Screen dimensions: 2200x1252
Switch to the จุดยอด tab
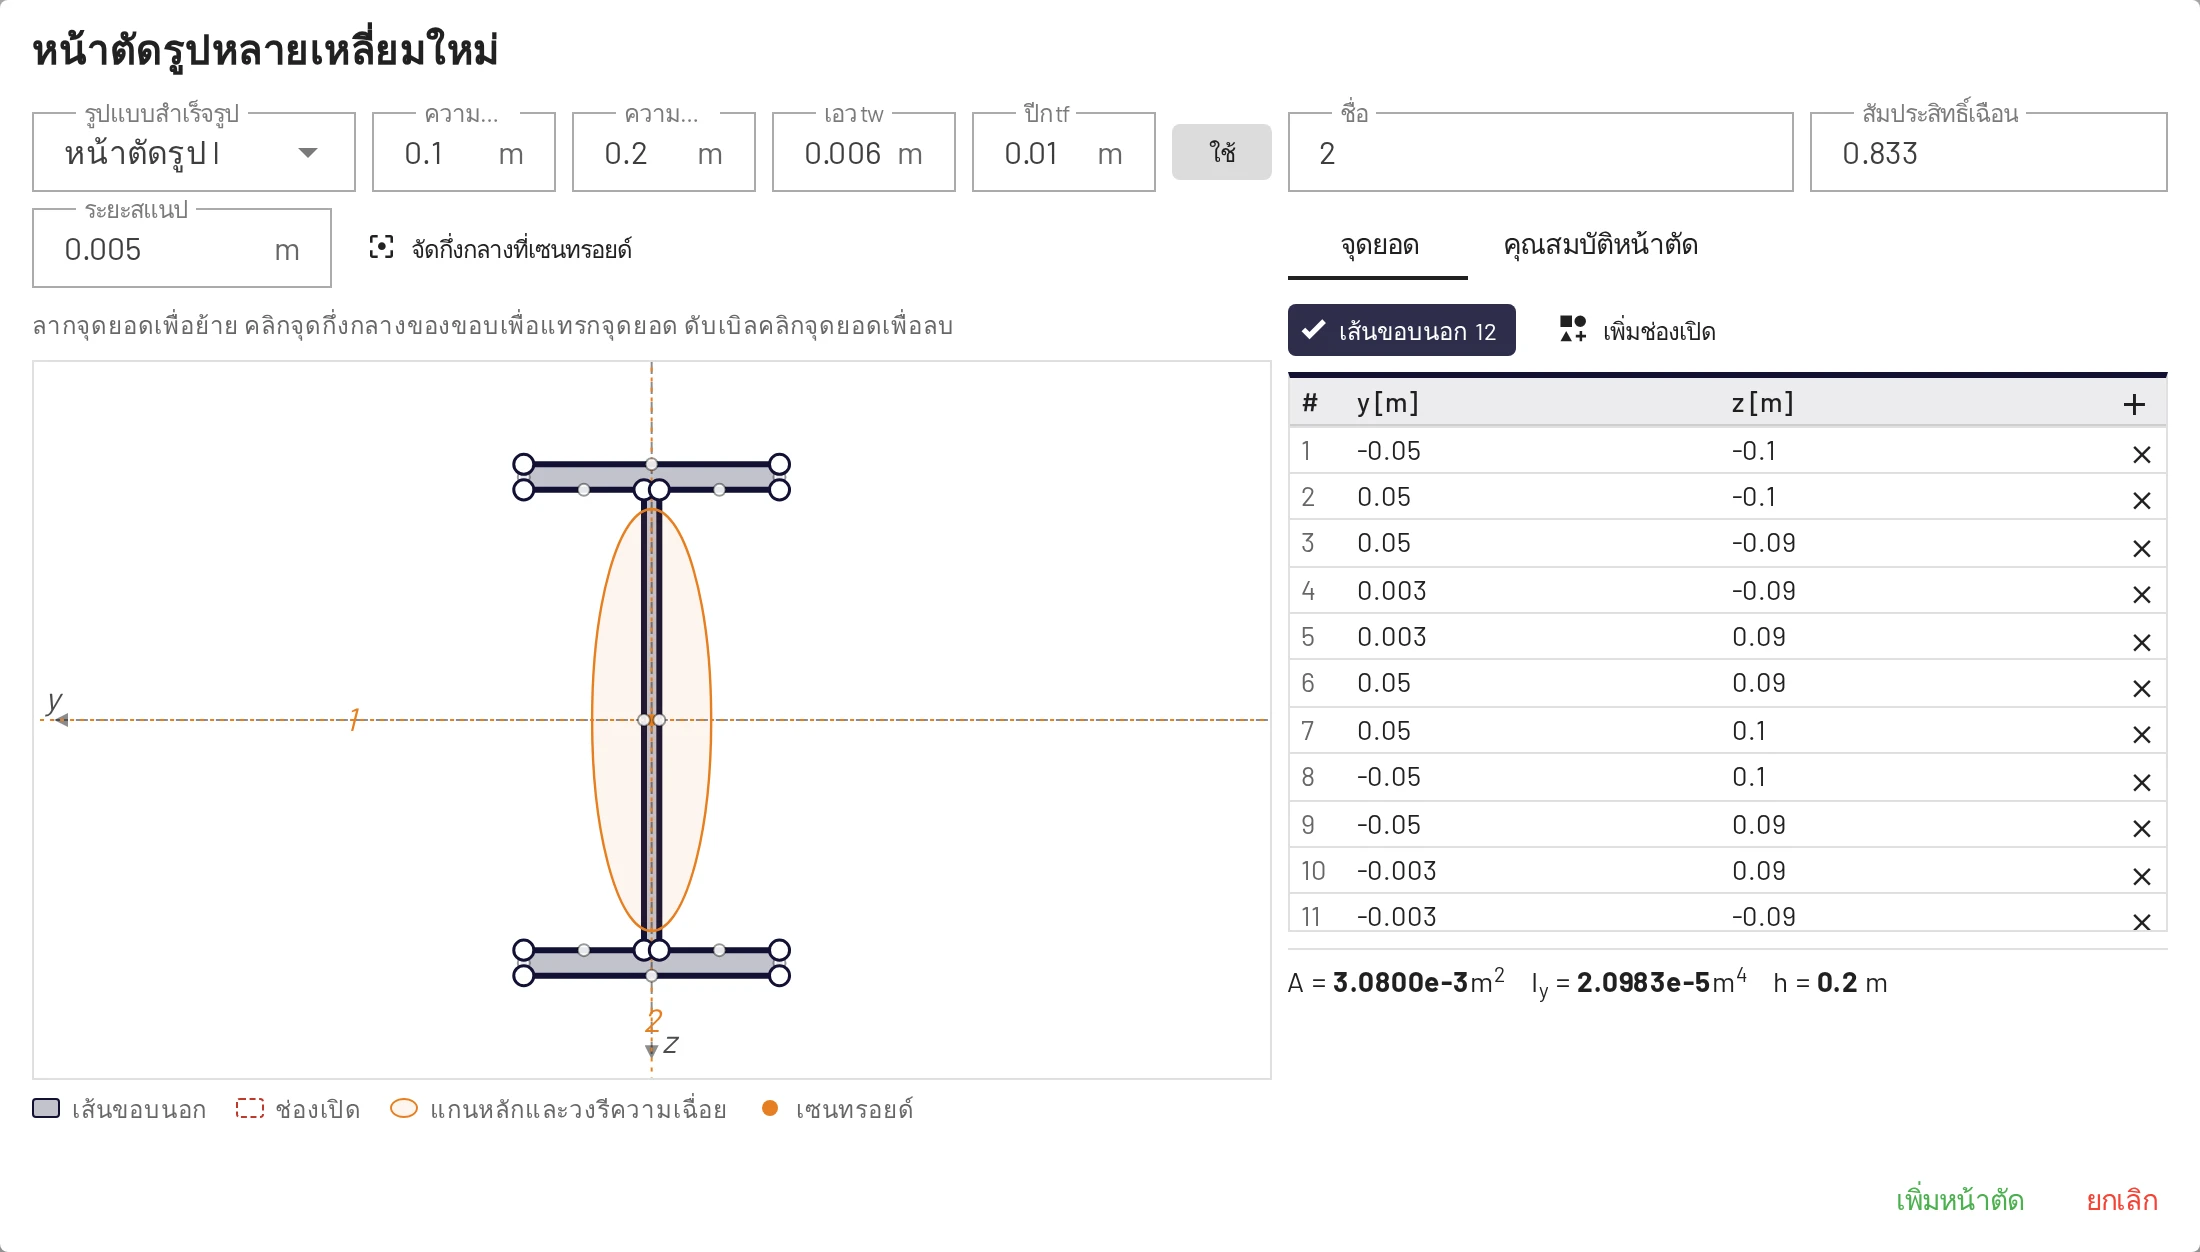[x=1378, y=246]
